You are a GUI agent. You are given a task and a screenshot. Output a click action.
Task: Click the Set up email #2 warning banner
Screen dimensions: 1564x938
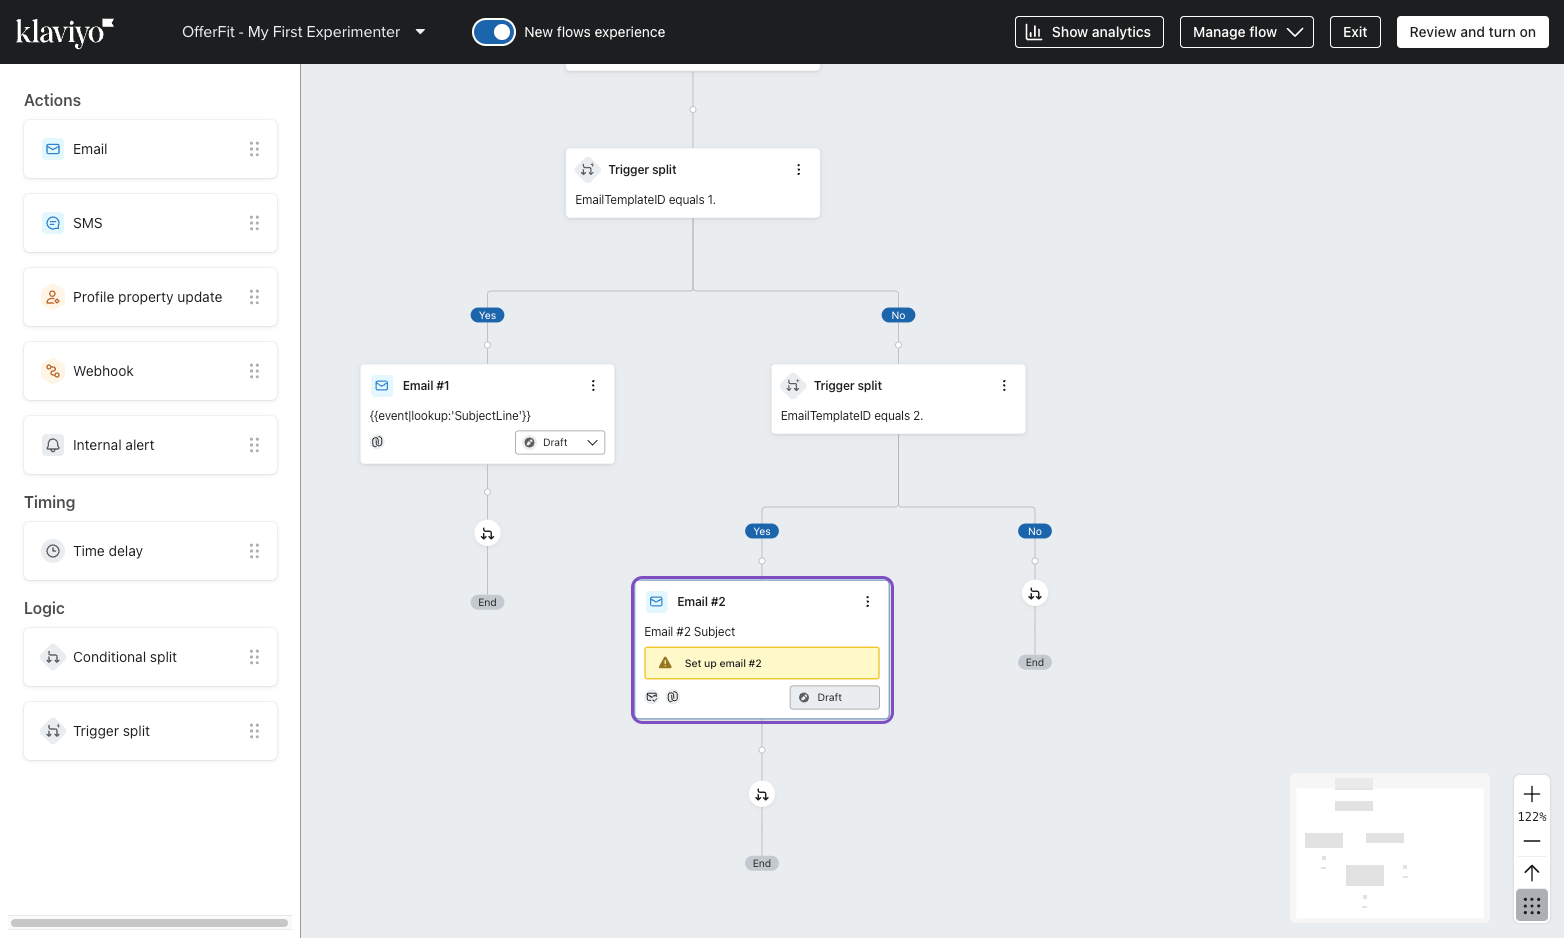click(761, 662)
